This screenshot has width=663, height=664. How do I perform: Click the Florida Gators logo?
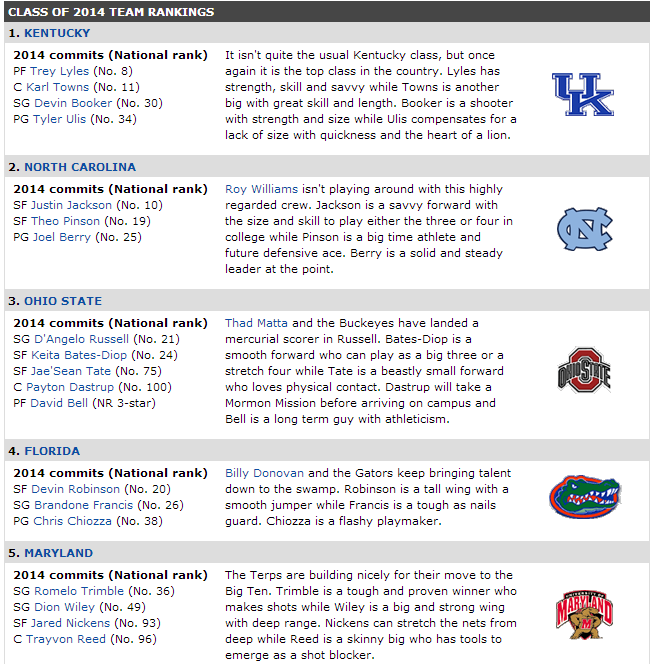[585, 497]
